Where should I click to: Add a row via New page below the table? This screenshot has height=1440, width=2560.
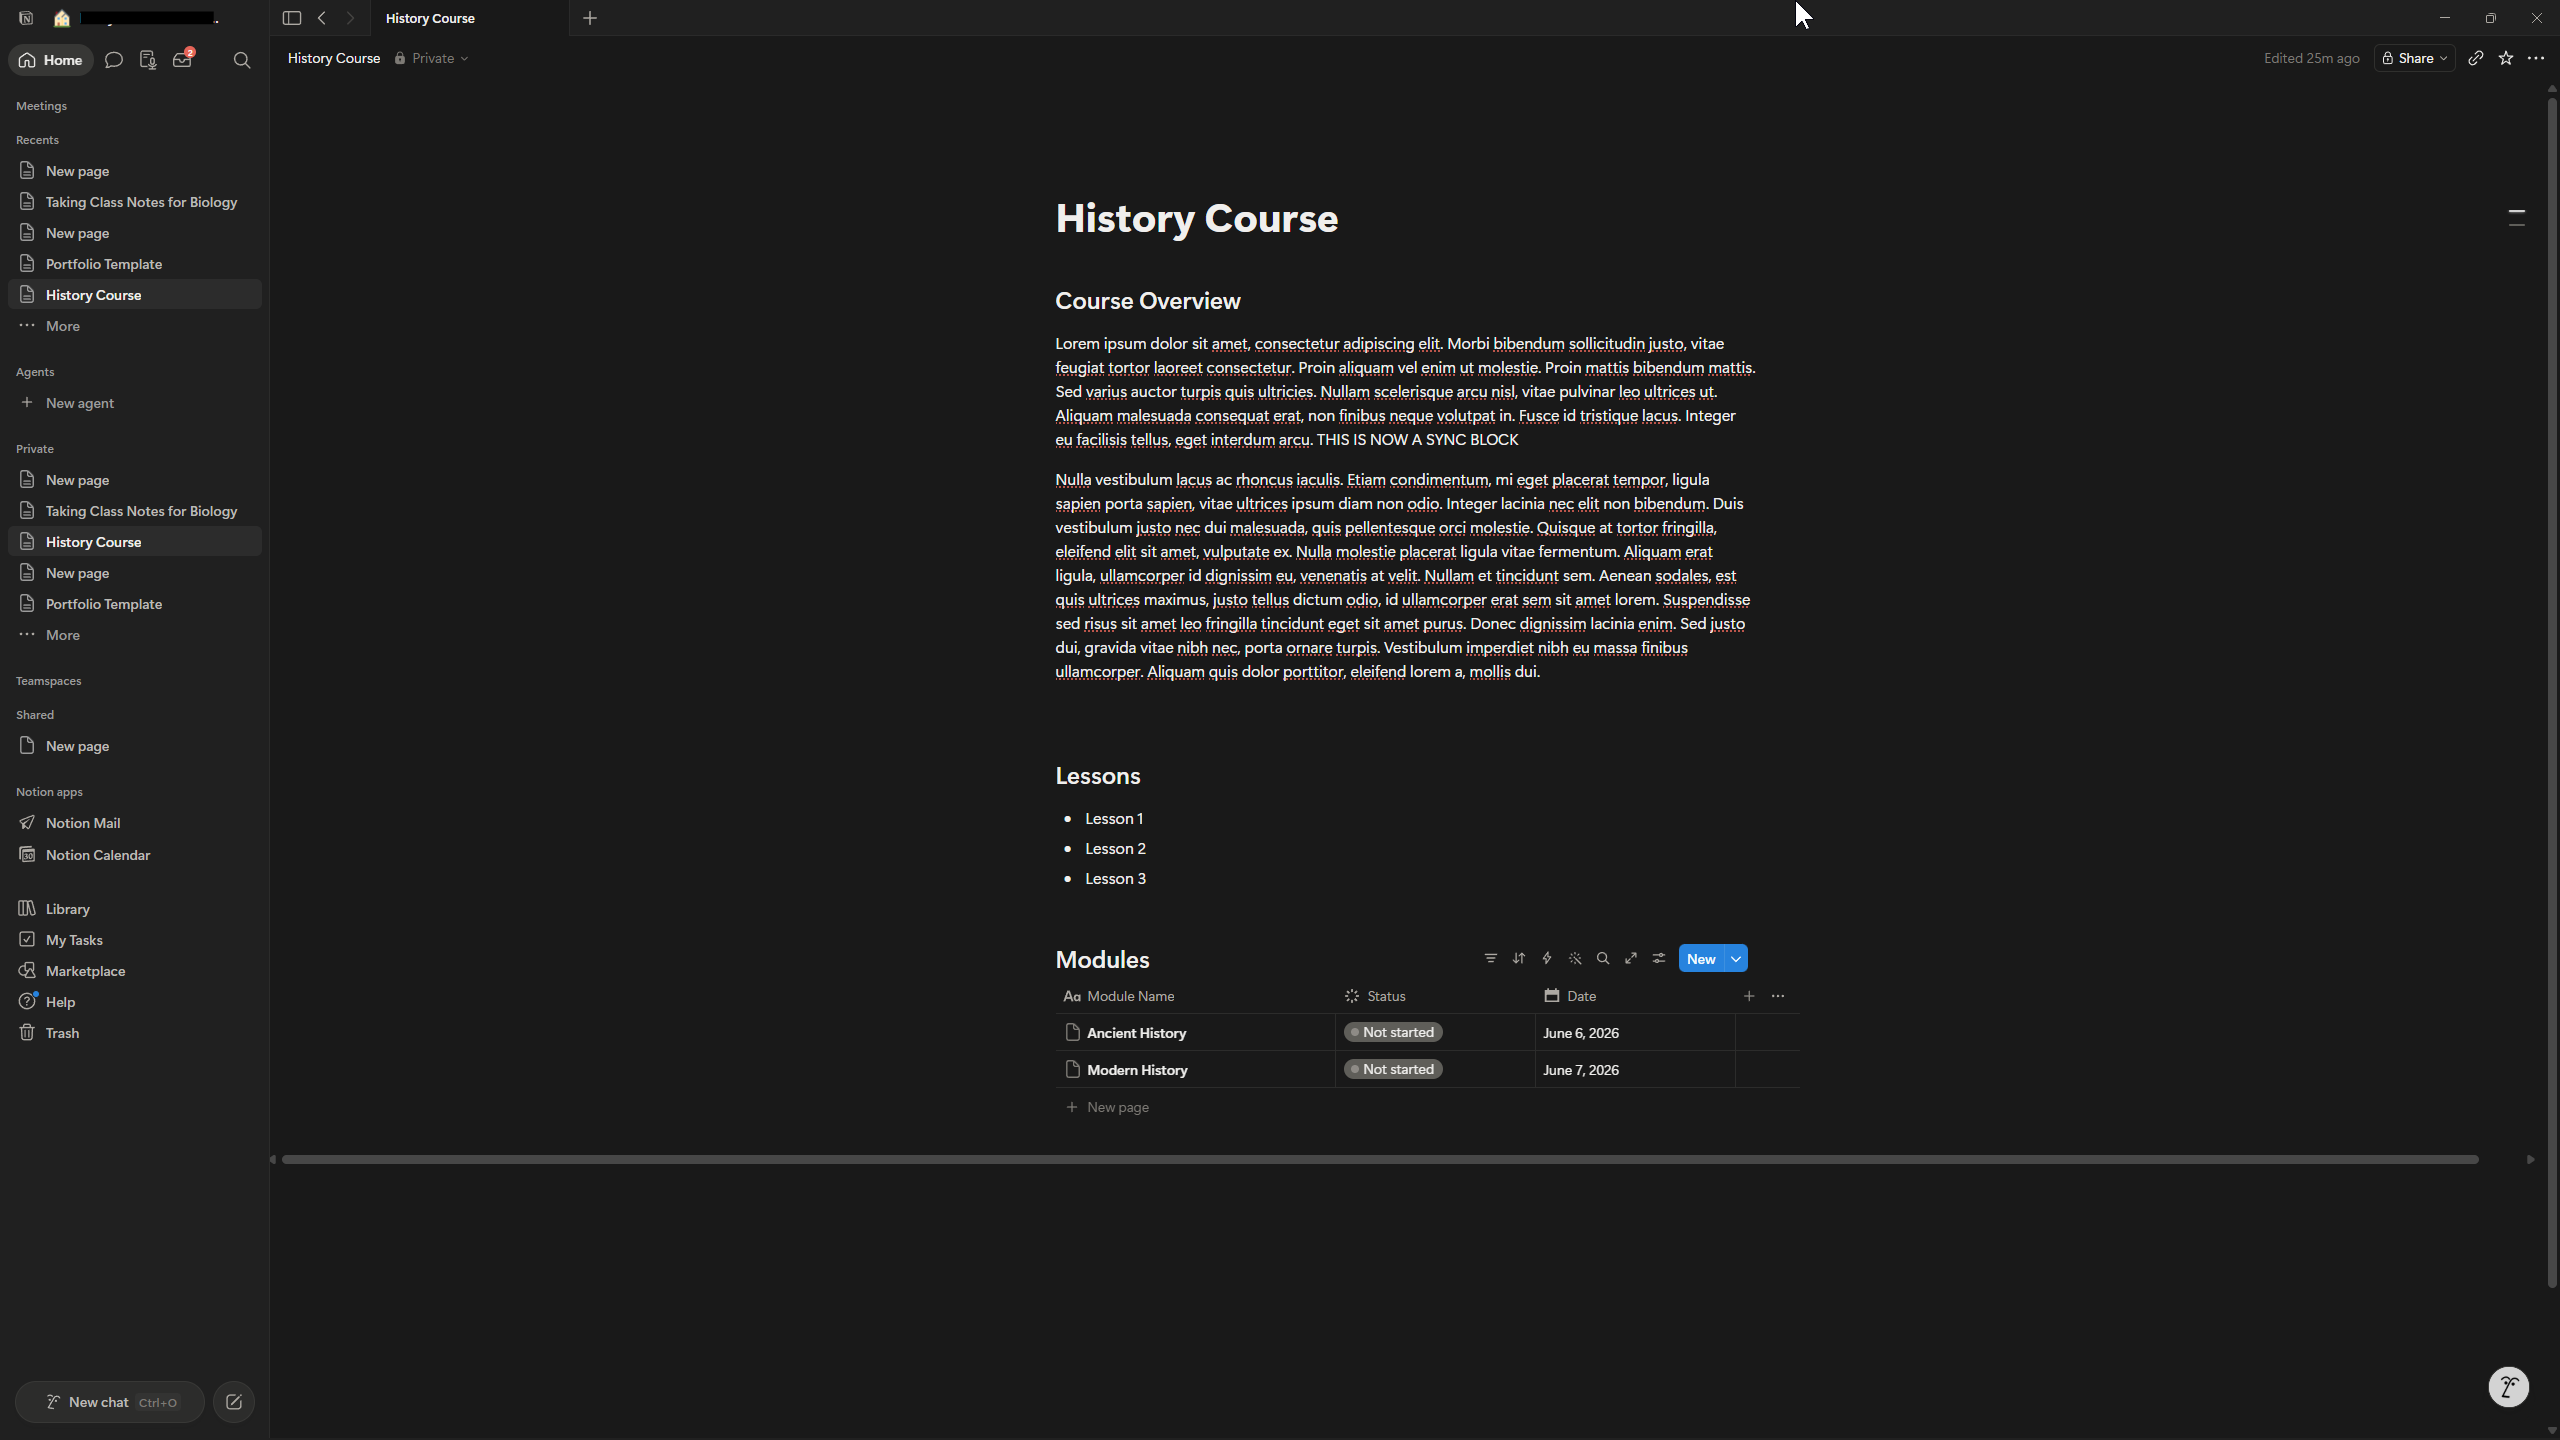click(1108, 1107)
